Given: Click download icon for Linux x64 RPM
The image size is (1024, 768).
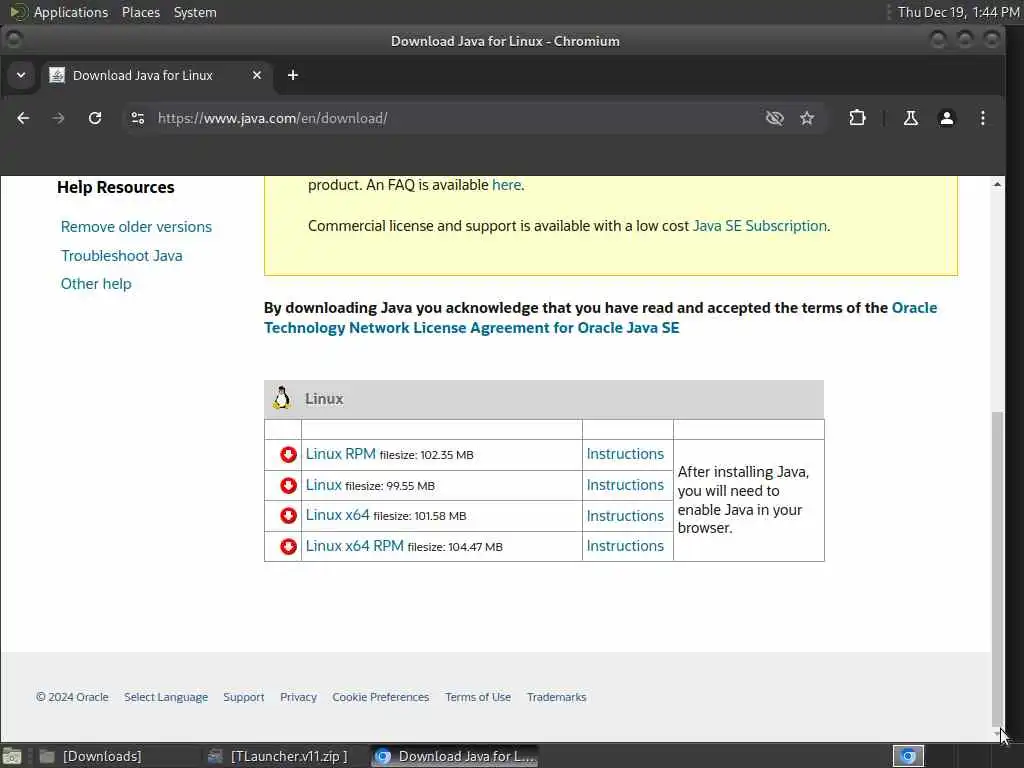Looking at the screenshot, I should coord(288,546).
